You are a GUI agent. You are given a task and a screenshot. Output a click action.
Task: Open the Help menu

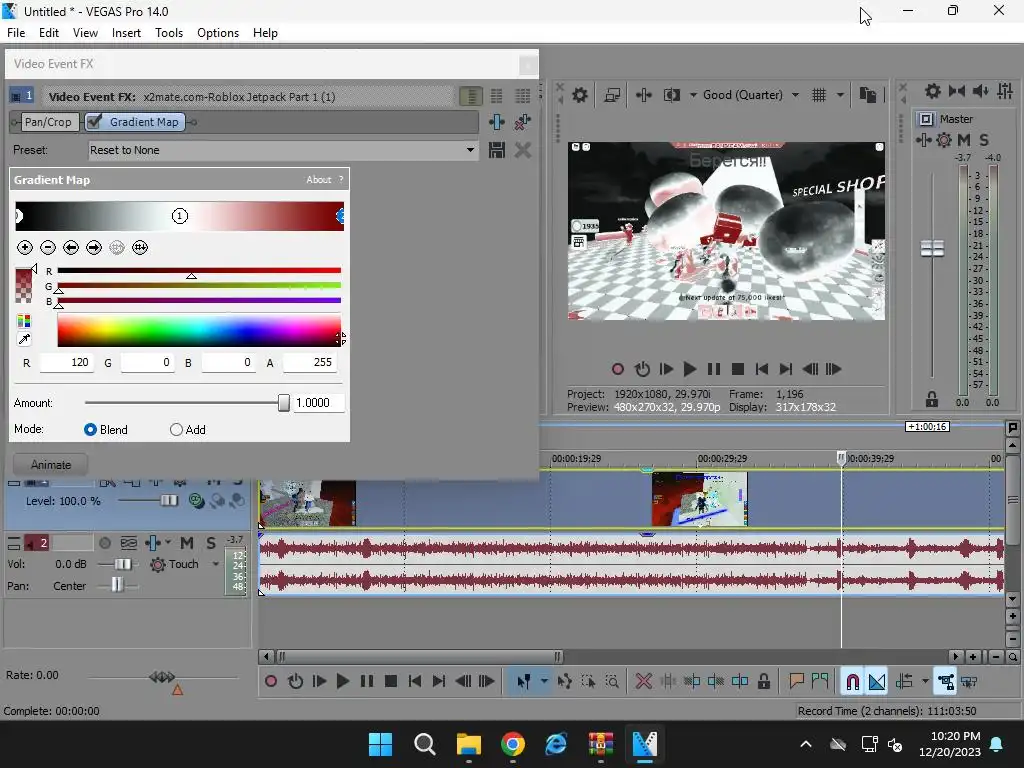[265, 33]
